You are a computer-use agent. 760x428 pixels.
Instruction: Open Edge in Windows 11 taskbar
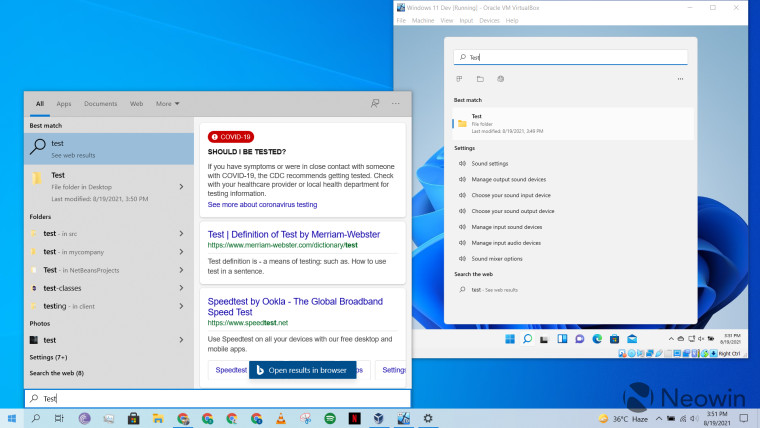(597, 339)
